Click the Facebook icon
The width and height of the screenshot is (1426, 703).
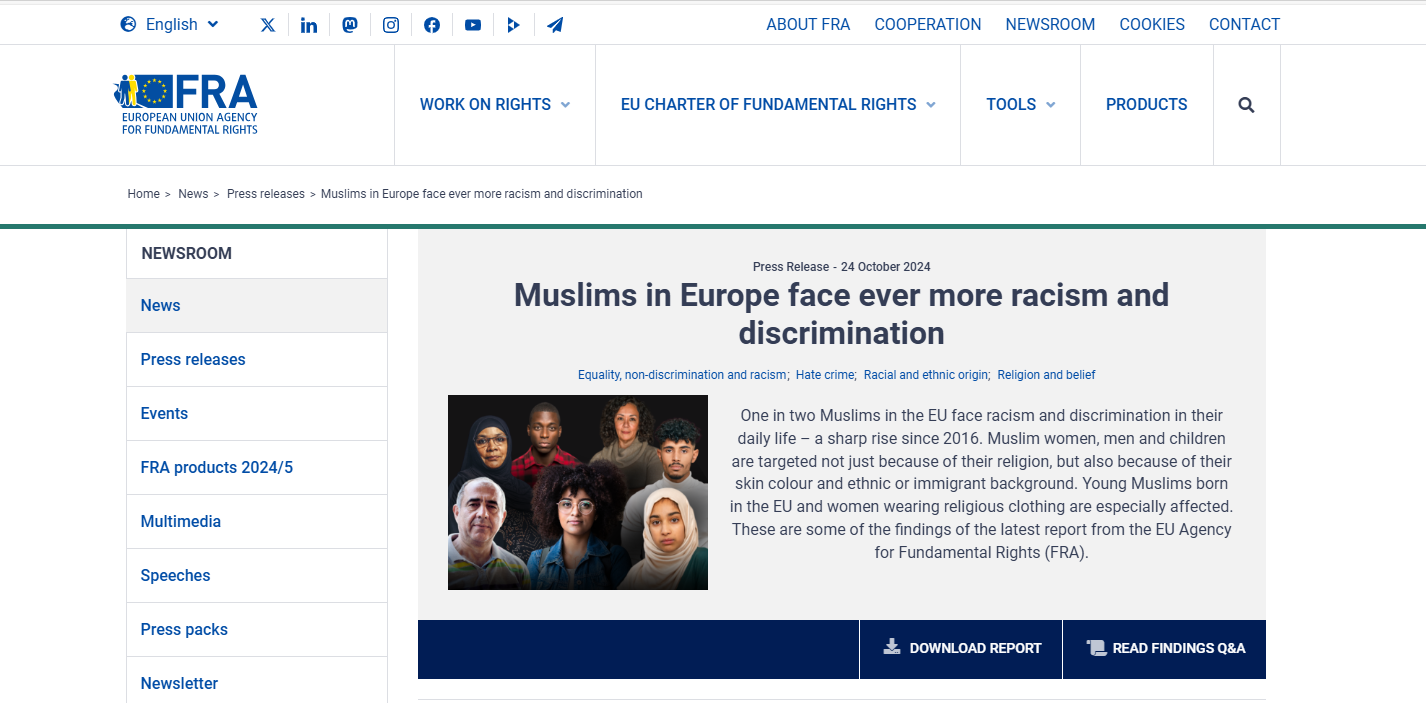tap(432, 25)
